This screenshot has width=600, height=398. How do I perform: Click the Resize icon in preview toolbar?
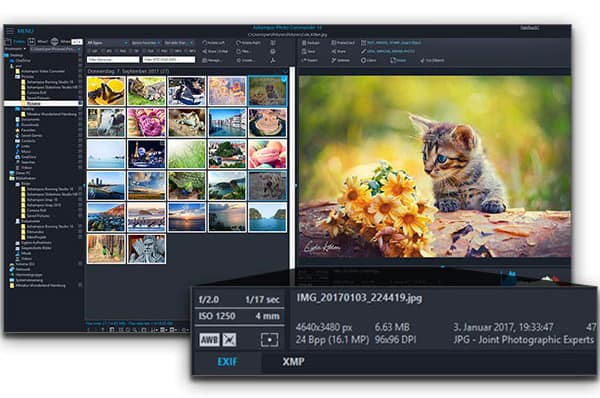pos(393,60)
